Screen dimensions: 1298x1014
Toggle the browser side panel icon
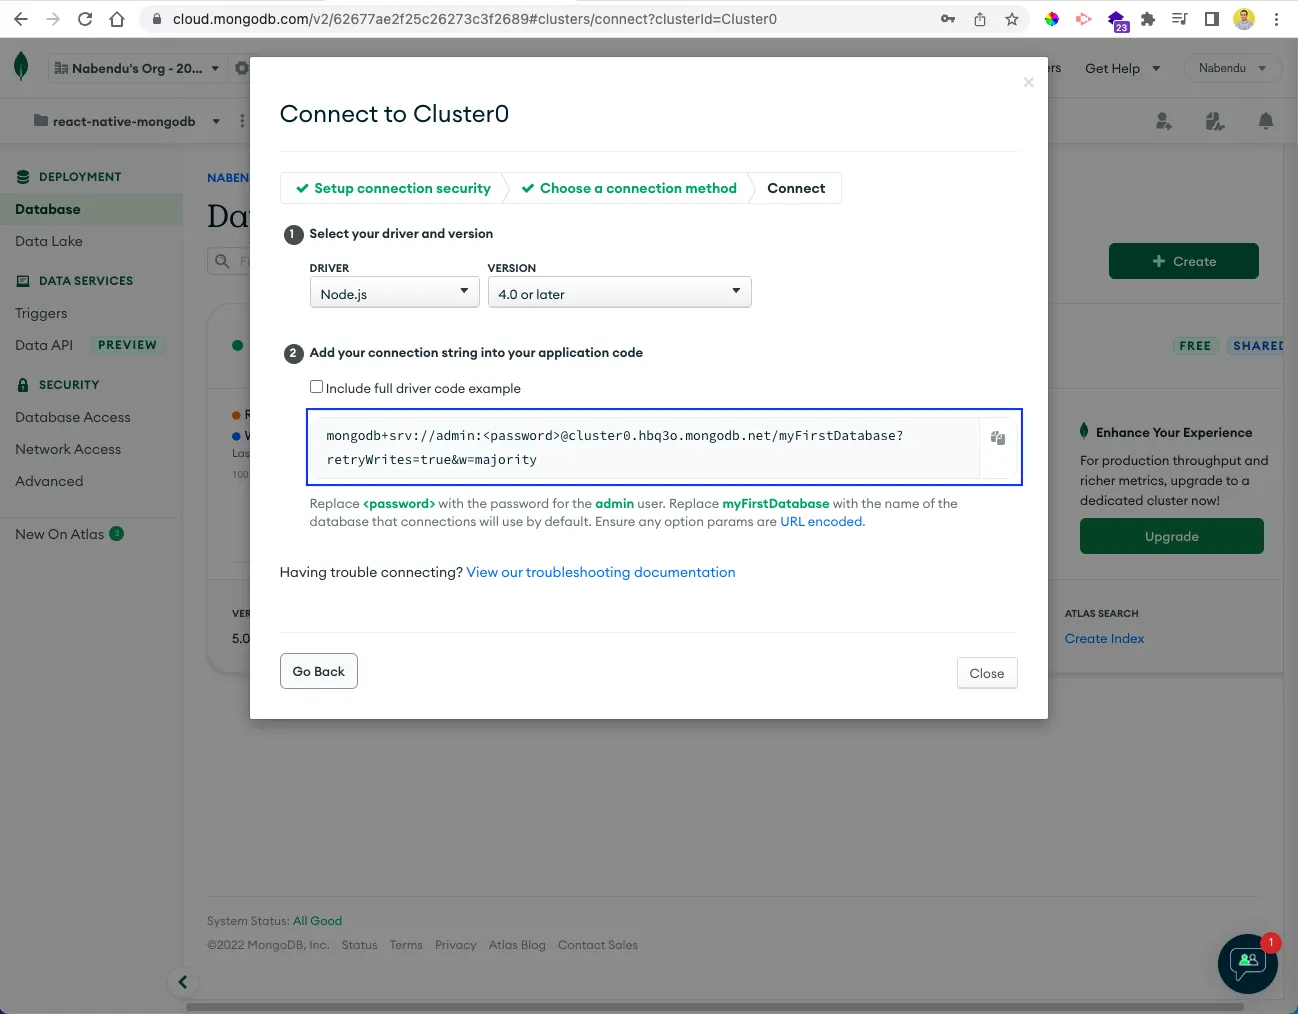[x=1212, y=19]
